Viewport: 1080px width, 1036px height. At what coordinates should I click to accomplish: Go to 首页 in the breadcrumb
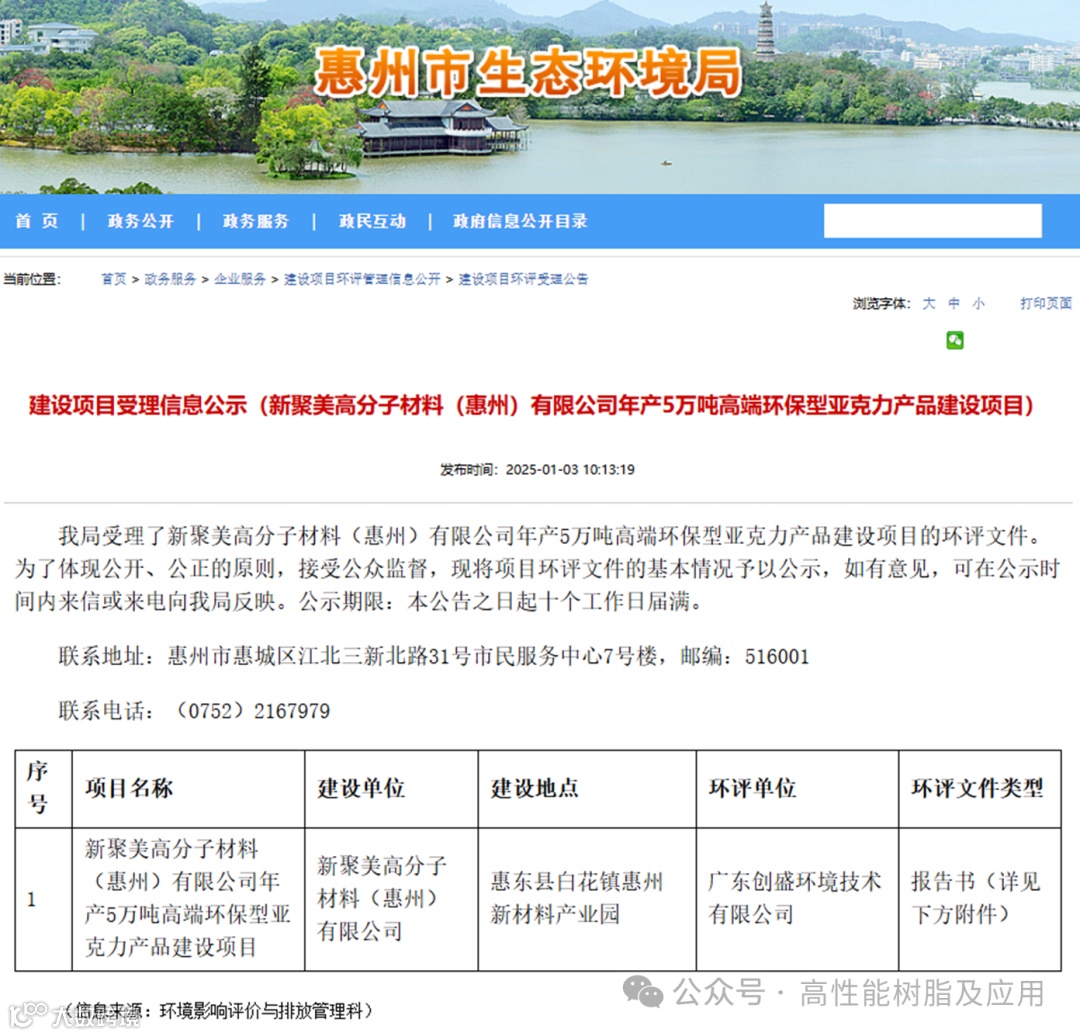pyautogui.click(x=114, y=279)
